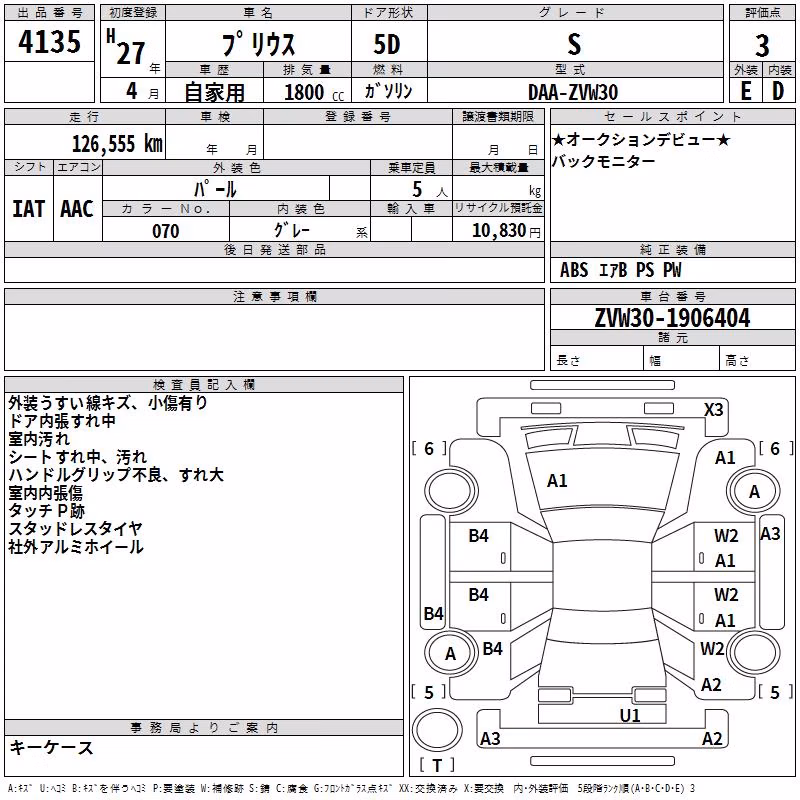Click model code DAA-ZVW30

[x=573, y=92]
